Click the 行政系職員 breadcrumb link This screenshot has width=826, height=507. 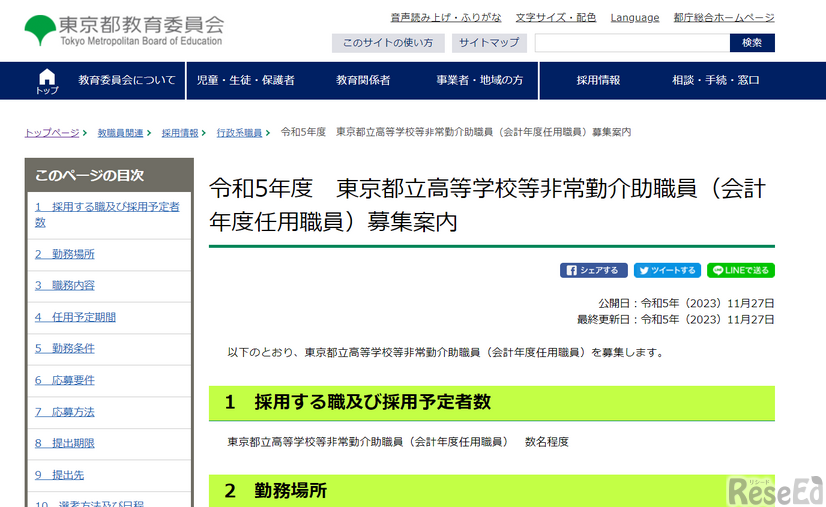point(239,132)
